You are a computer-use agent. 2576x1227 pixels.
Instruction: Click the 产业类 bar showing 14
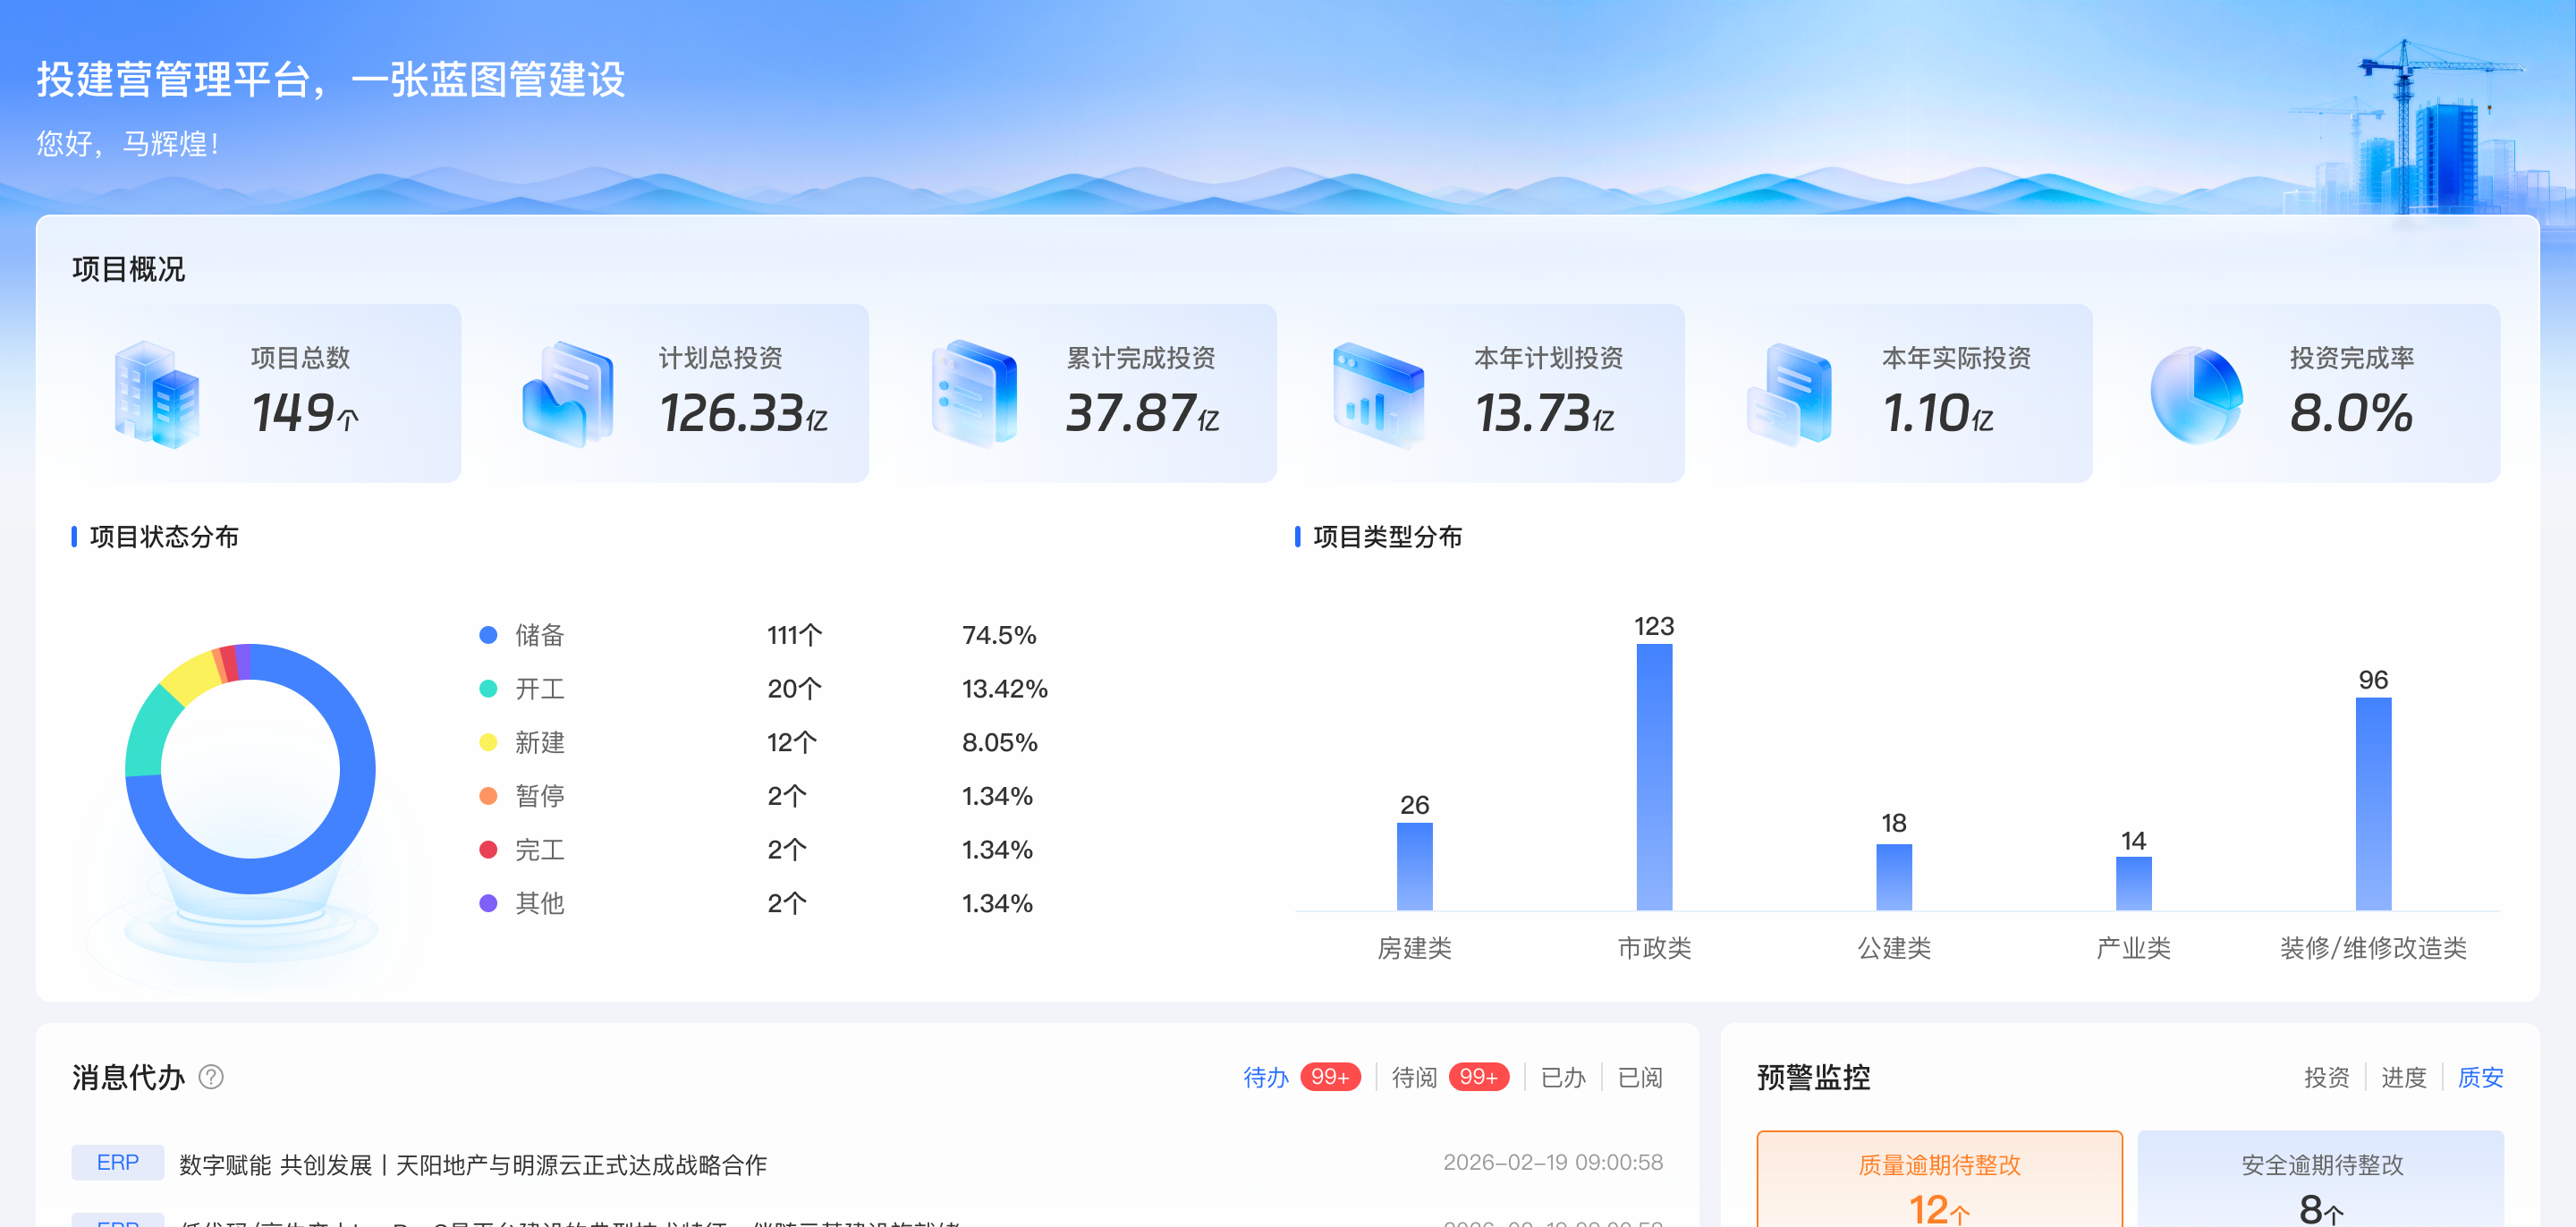[2133, 883]
